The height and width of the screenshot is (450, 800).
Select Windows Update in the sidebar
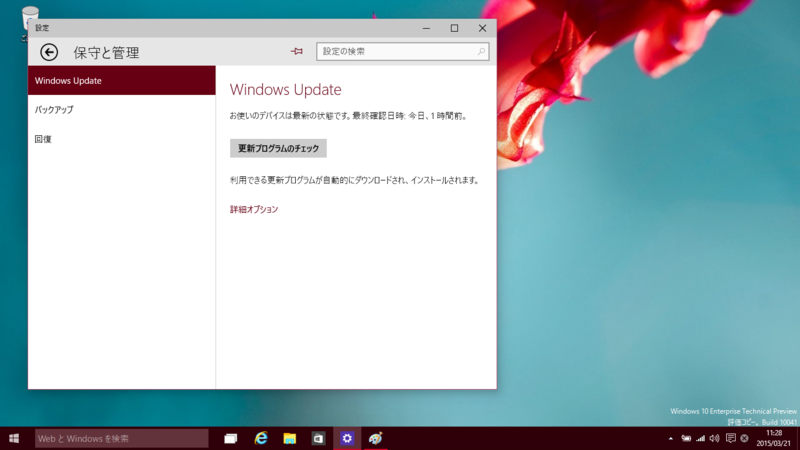point(121,81)
